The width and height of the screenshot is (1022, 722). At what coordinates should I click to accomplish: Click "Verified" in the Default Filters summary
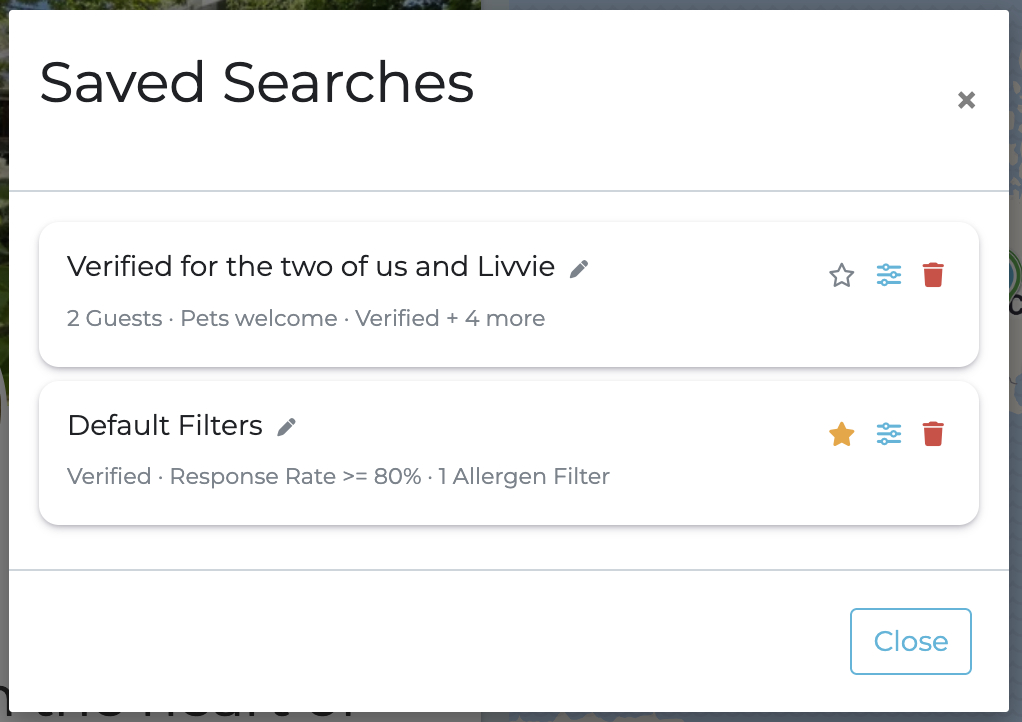point(109,477)
